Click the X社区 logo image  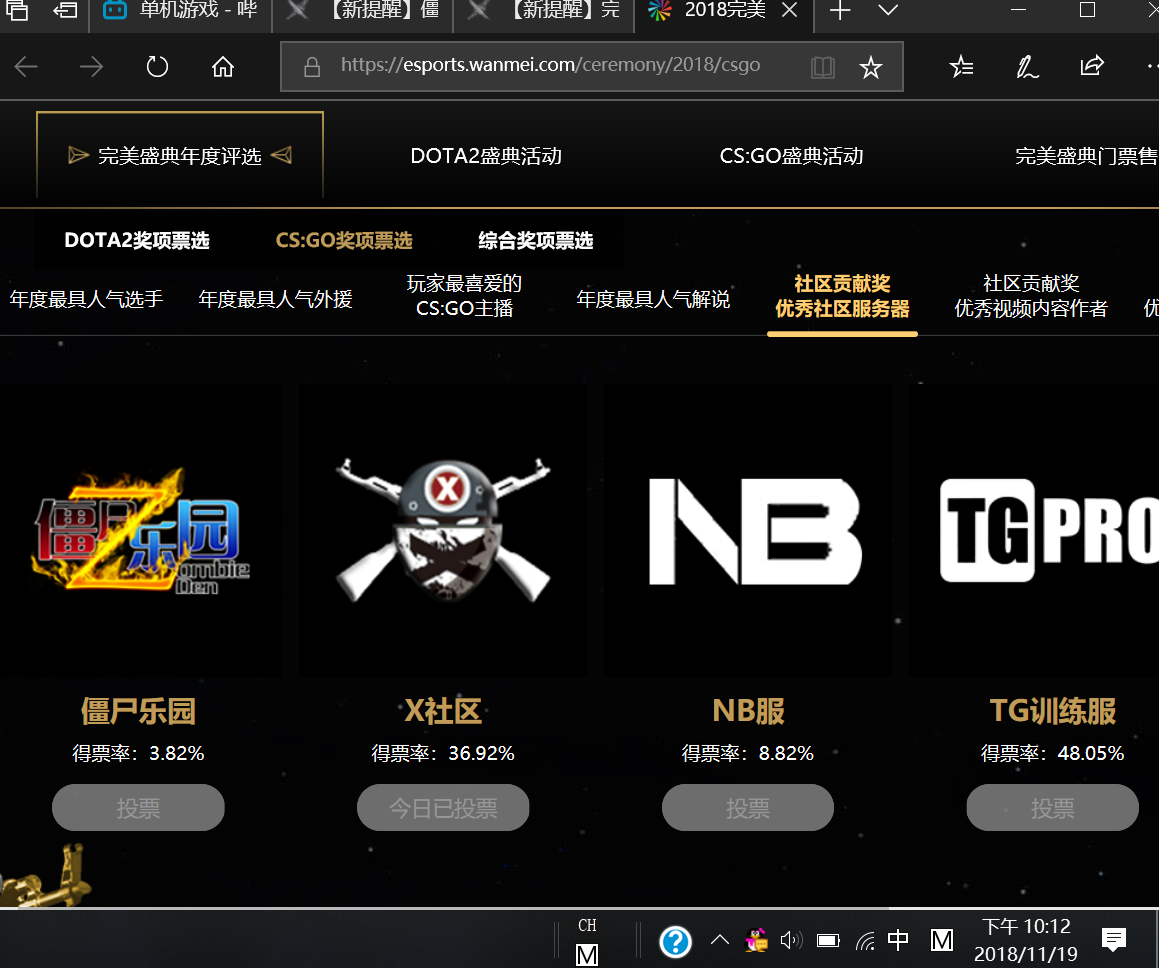tap(443, 529)
